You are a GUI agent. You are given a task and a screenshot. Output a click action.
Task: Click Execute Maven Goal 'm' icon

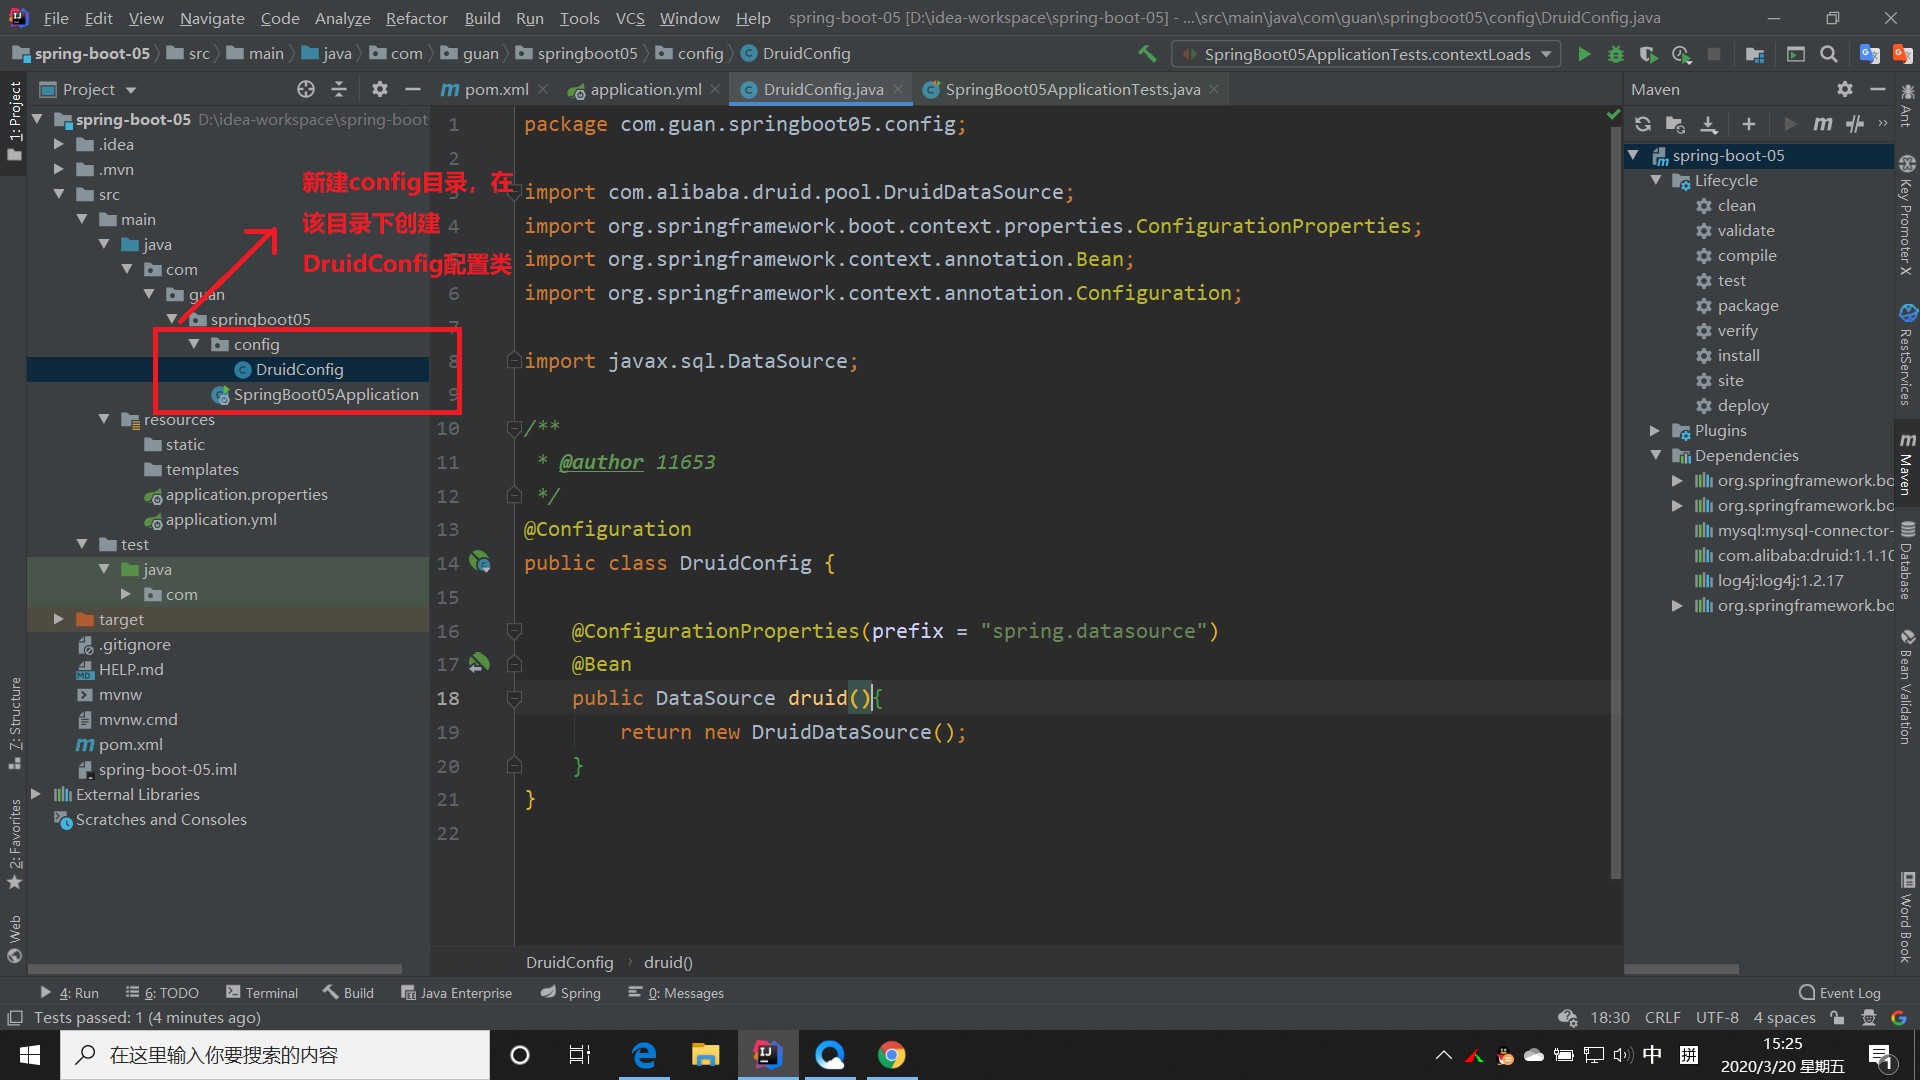[x=1823, y=124]
